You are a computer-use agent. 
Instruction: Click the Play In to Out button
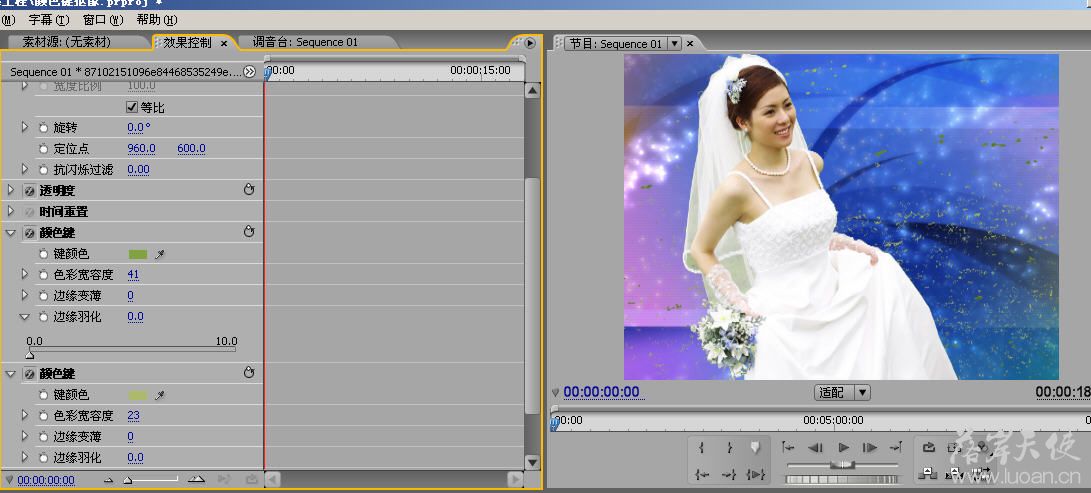756,474
